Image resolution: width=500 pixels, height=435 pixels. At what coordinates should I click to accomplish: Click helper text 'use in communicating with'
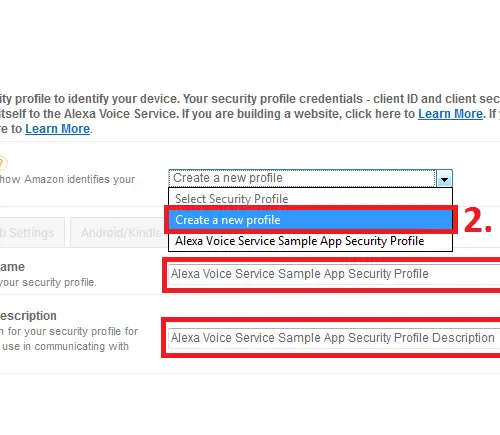65,346
